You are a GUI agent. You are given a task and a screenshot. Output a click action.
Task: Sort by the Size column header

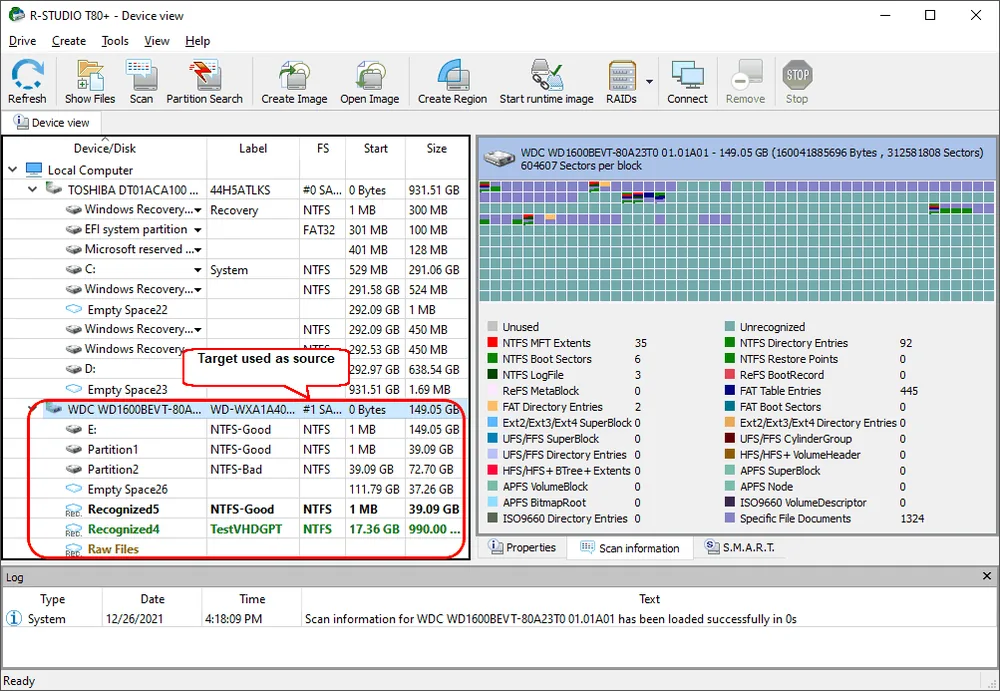[x=437, y=148]
